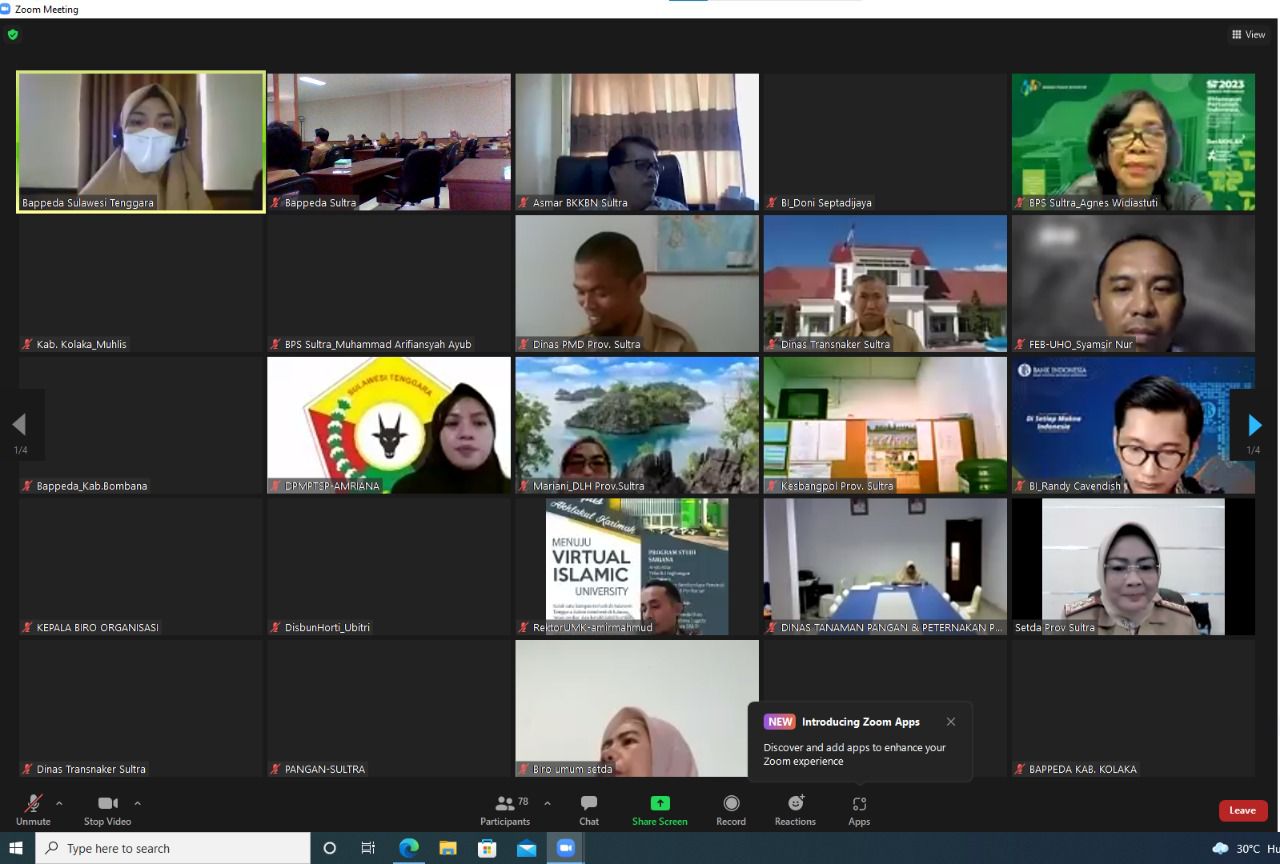
Task: Select Kab. Kolaka_Muhlis tile
Action: pos(141,284)
